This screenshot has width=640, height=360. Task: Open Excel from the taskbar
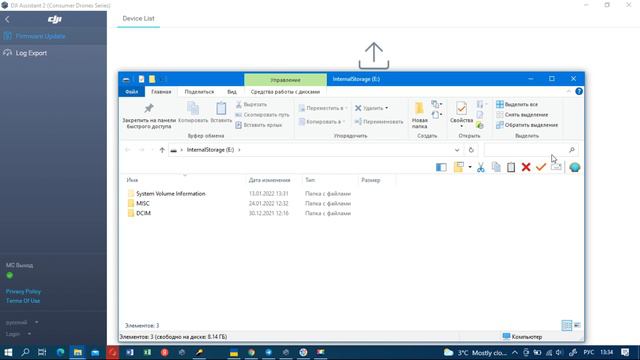(x=147, y=352)
